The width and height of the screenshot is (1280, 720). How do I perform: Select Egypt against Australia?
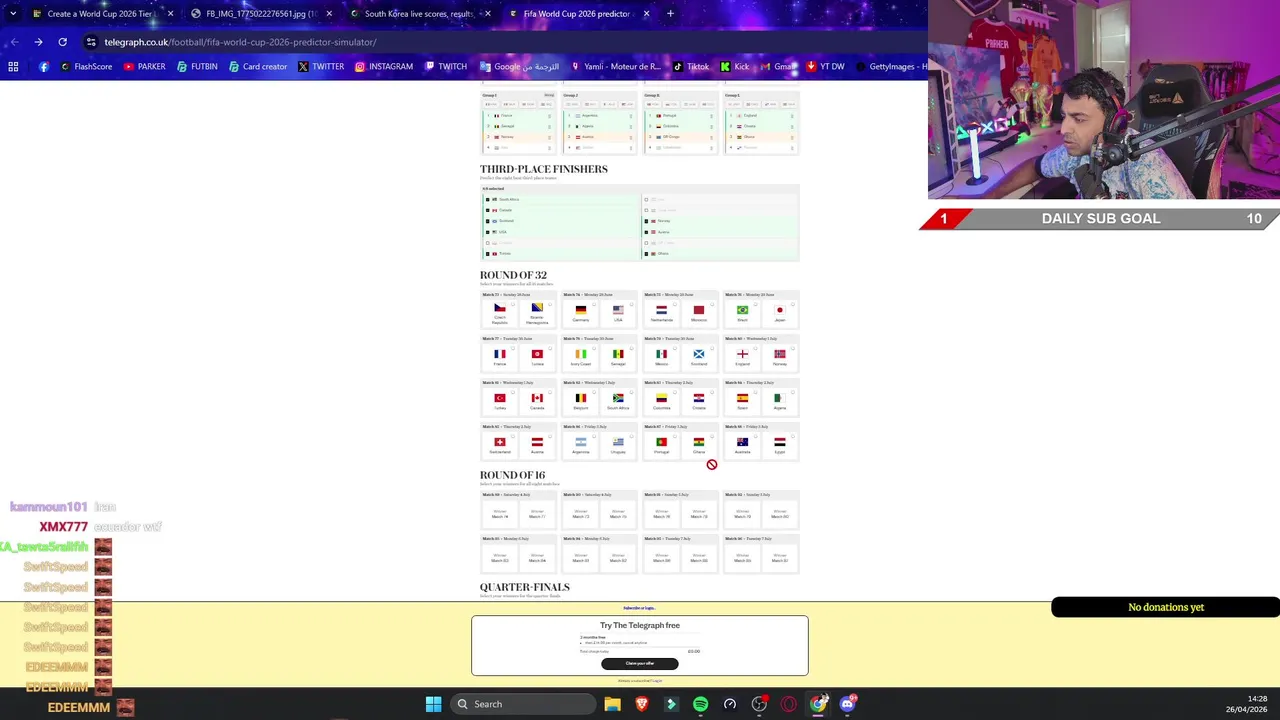pyautogui.click(x=780, y=446)
